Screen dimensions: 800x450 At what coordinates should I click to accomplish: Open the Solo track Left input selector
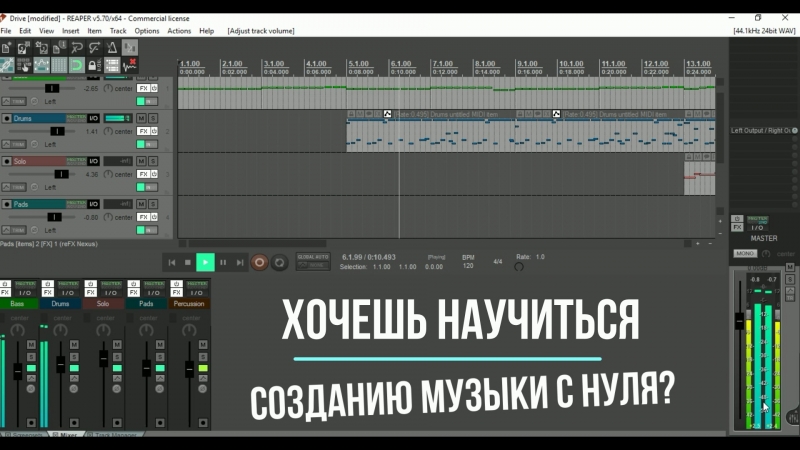(x=50, y=187)
